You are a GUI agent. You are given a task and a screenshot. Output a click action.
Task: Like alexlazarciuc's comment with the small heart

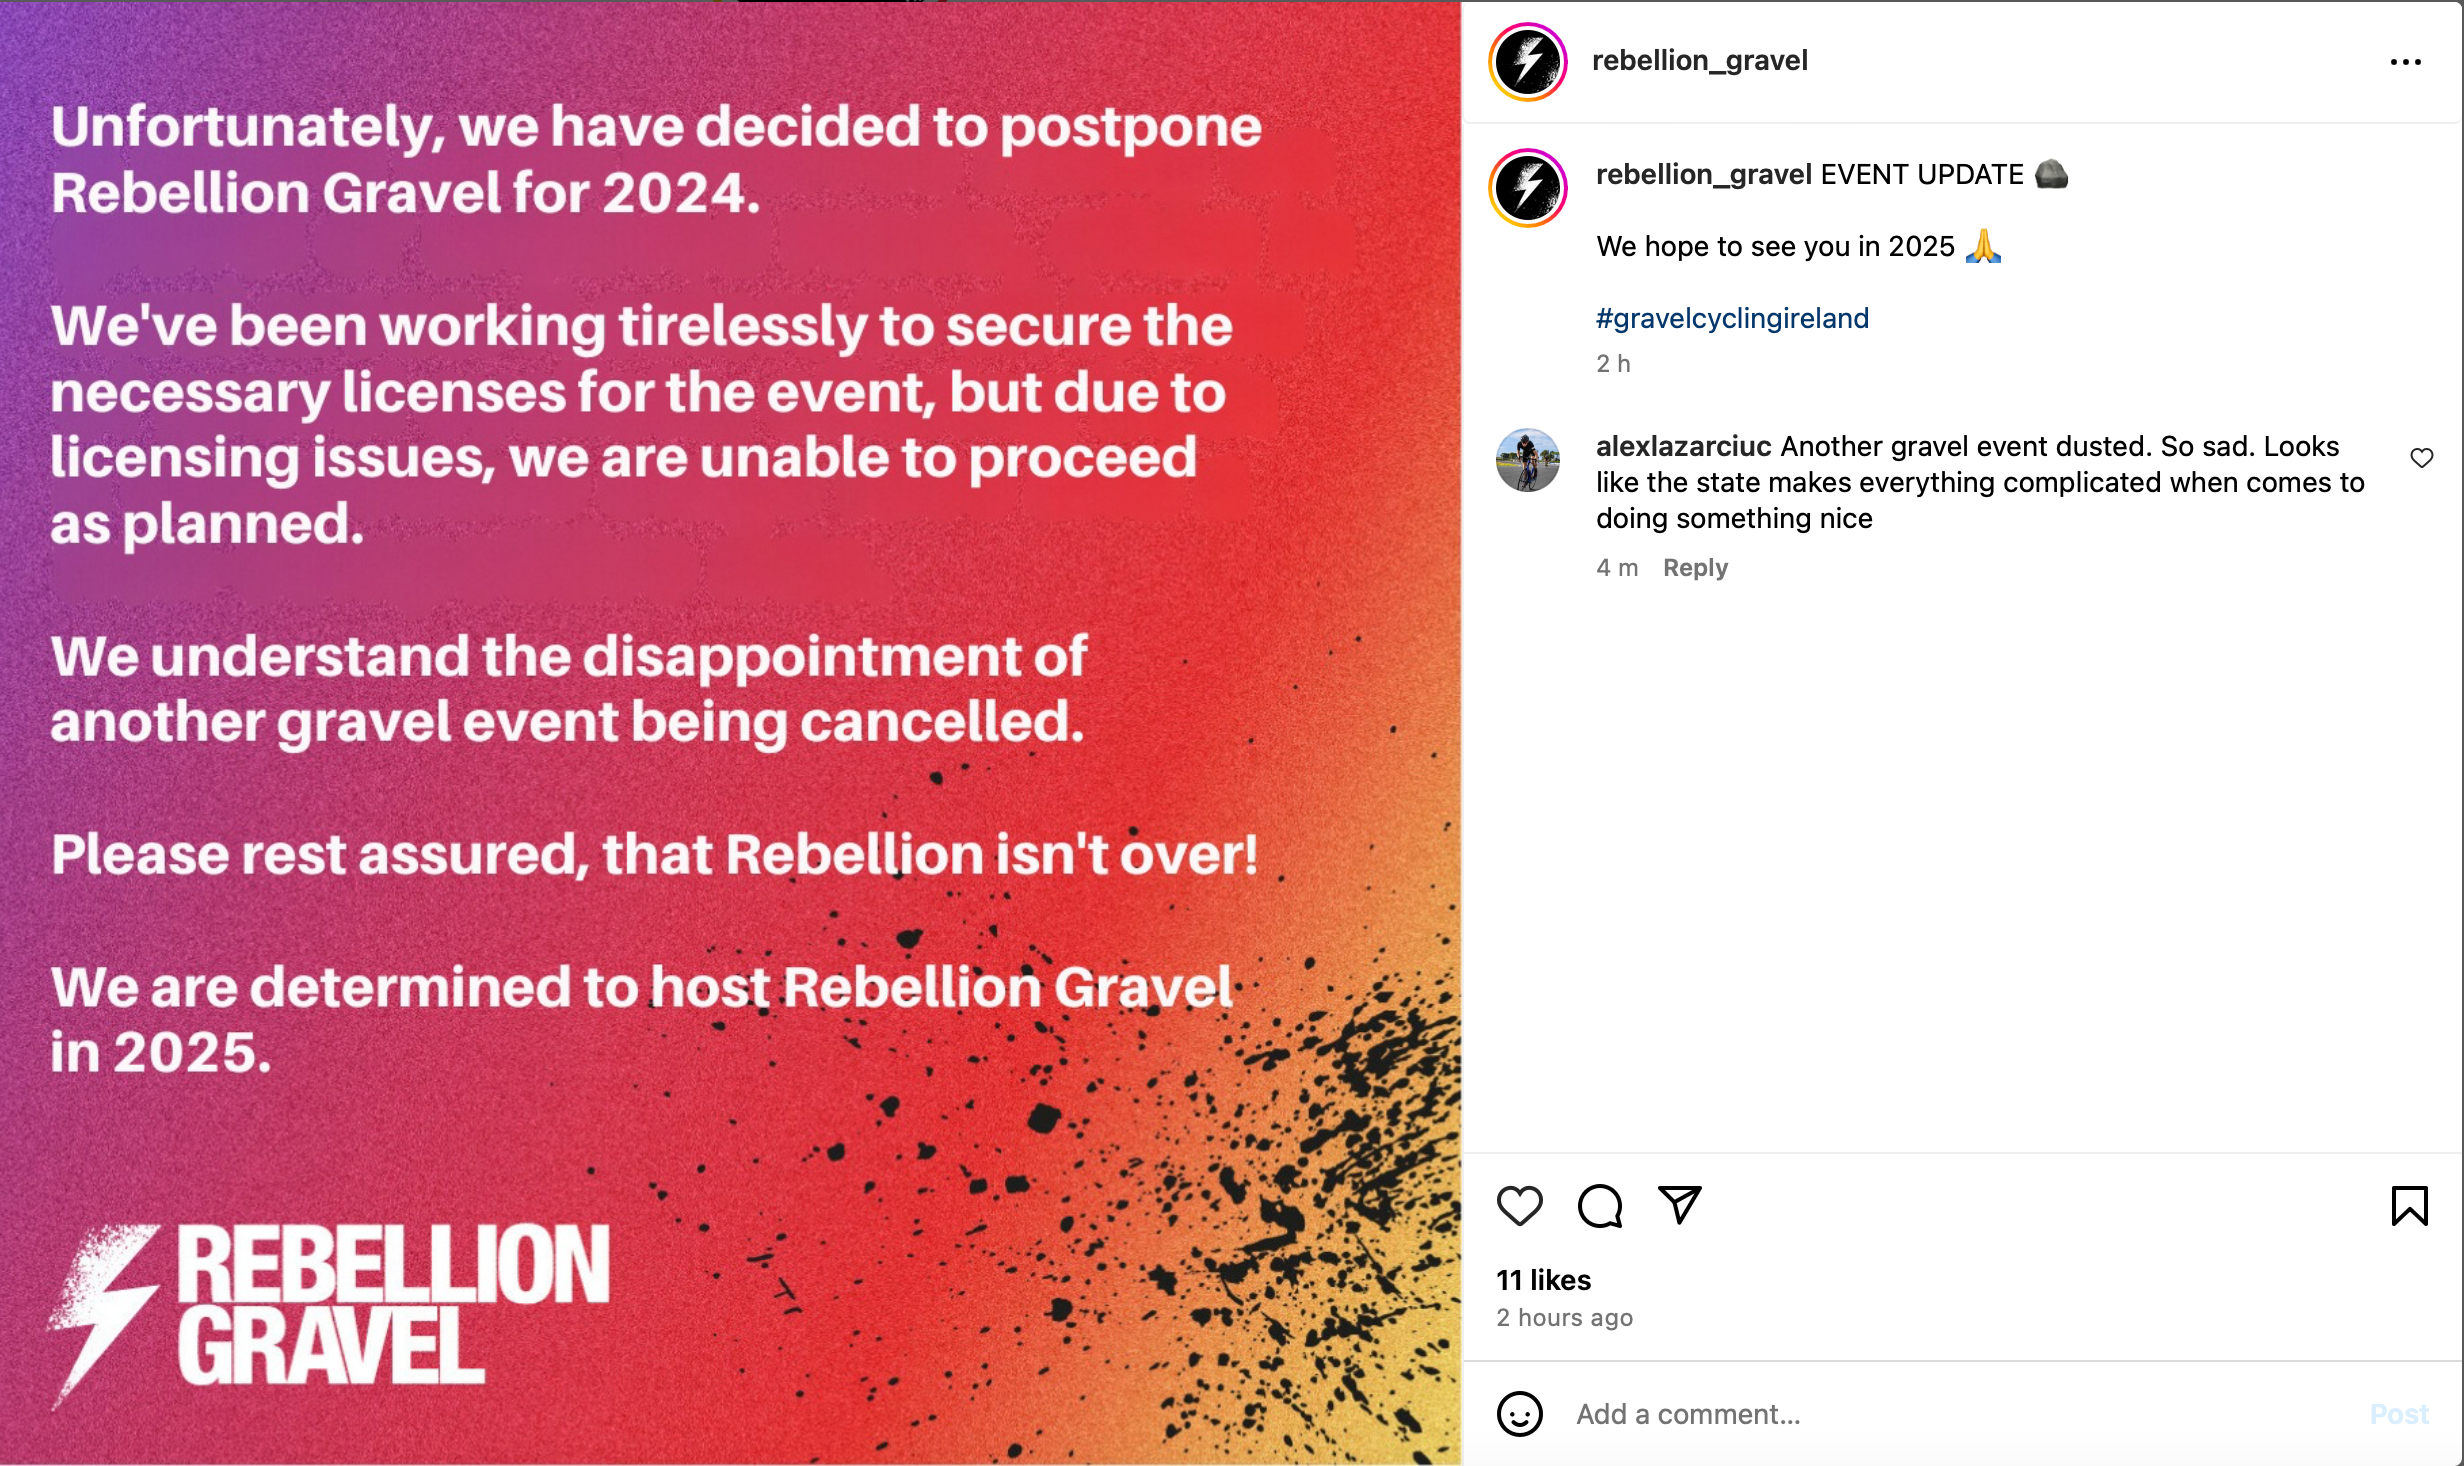[x=2421, y=458]
